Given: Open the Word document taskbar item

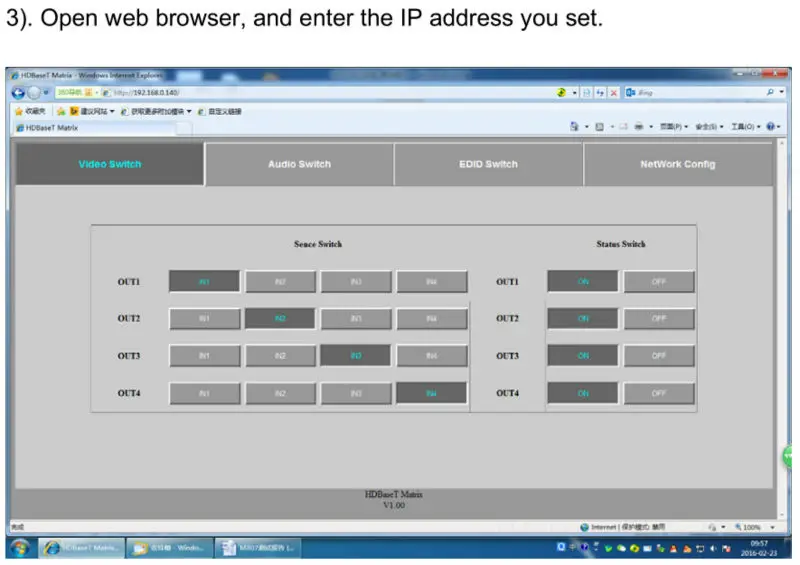Looking at the screenshot, I should pyautogui.click(x=258, y=548).
